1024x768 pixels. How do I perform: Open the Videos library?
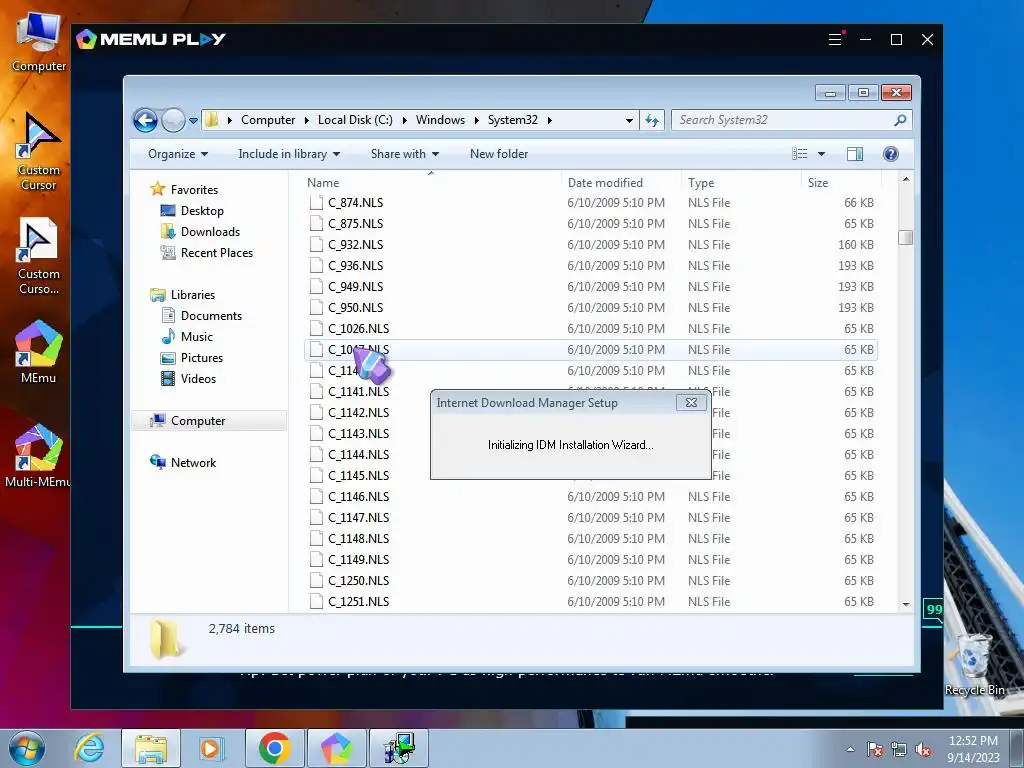tap(198, 379)
